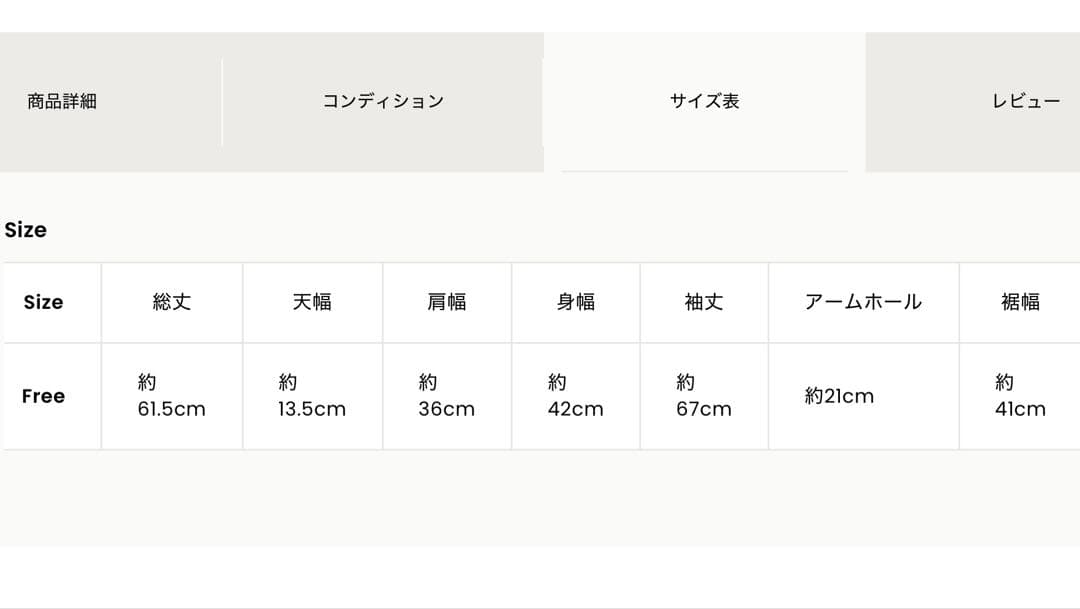Open the コンディション tab

(383, 99)
